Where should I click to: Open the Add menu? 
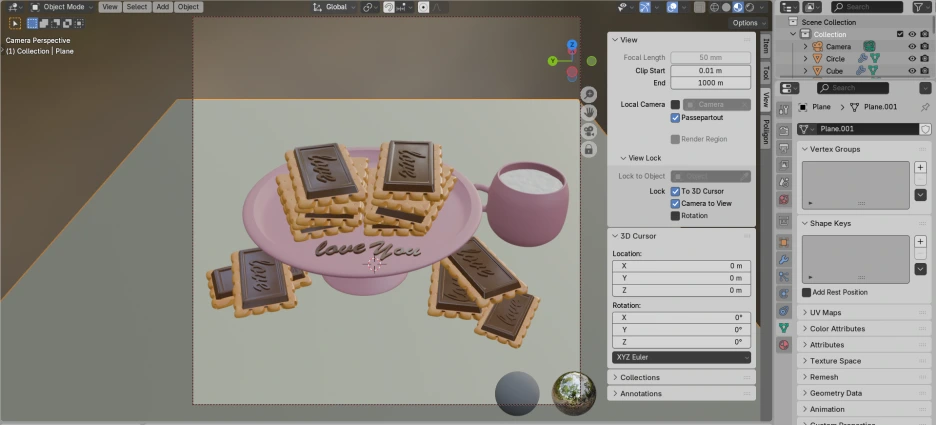(162, 7)
